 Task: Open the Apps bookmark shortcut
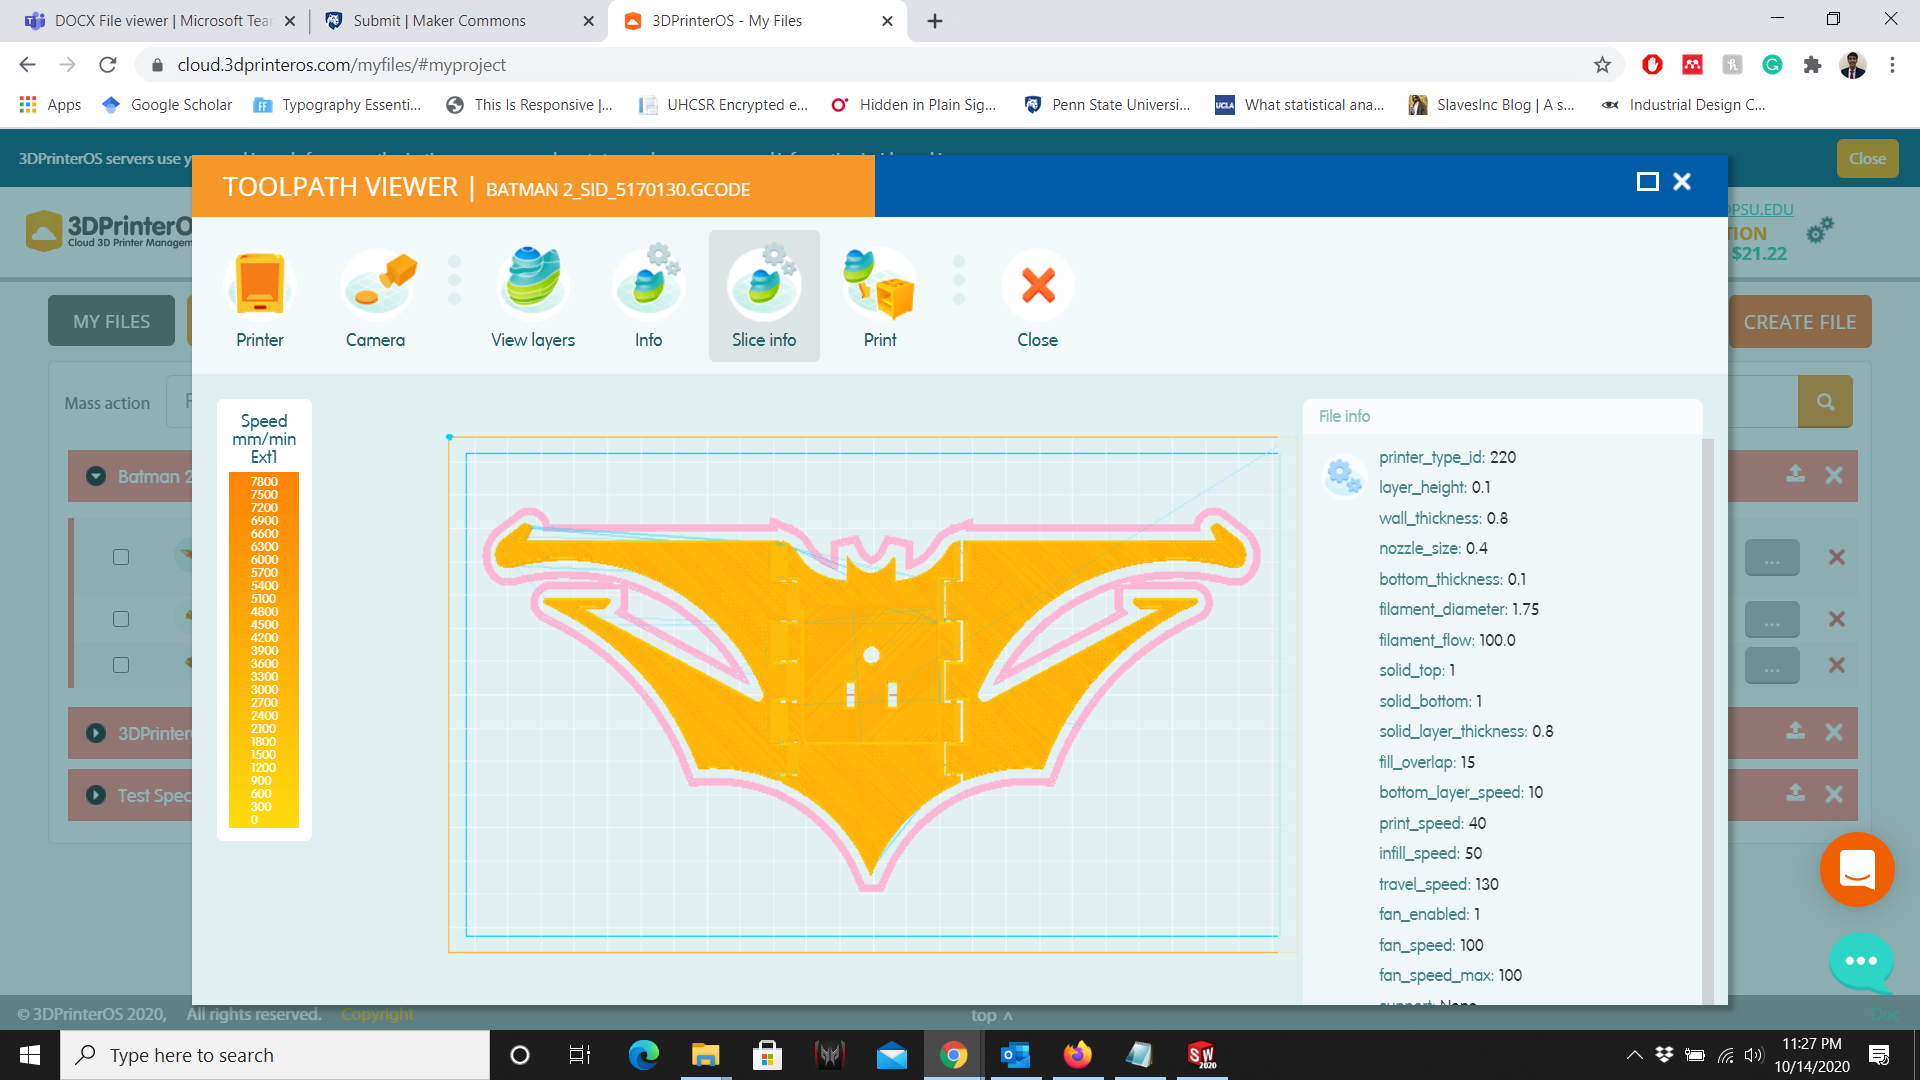(x=50, y=105)
